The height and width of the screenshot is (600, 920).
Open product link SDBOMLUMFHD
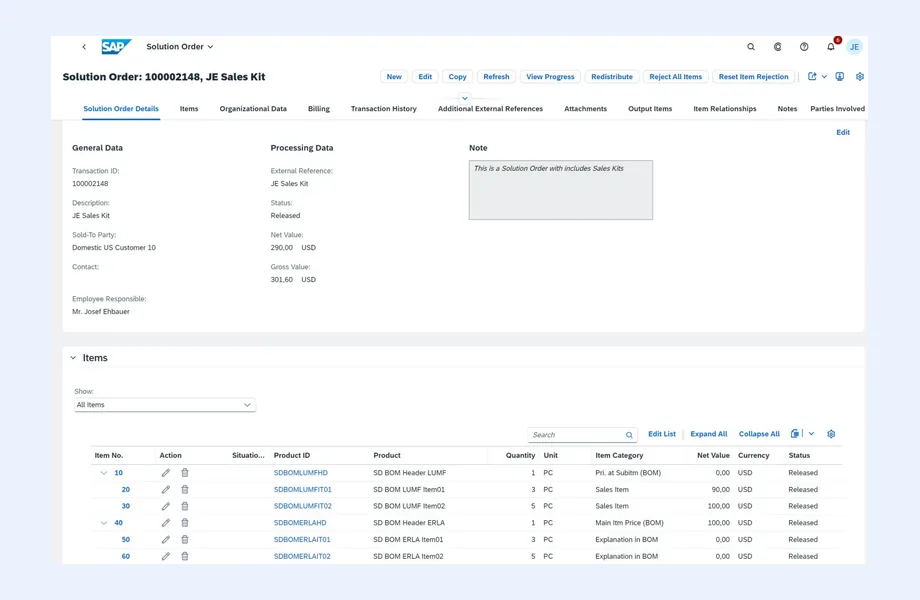point(301,473)
